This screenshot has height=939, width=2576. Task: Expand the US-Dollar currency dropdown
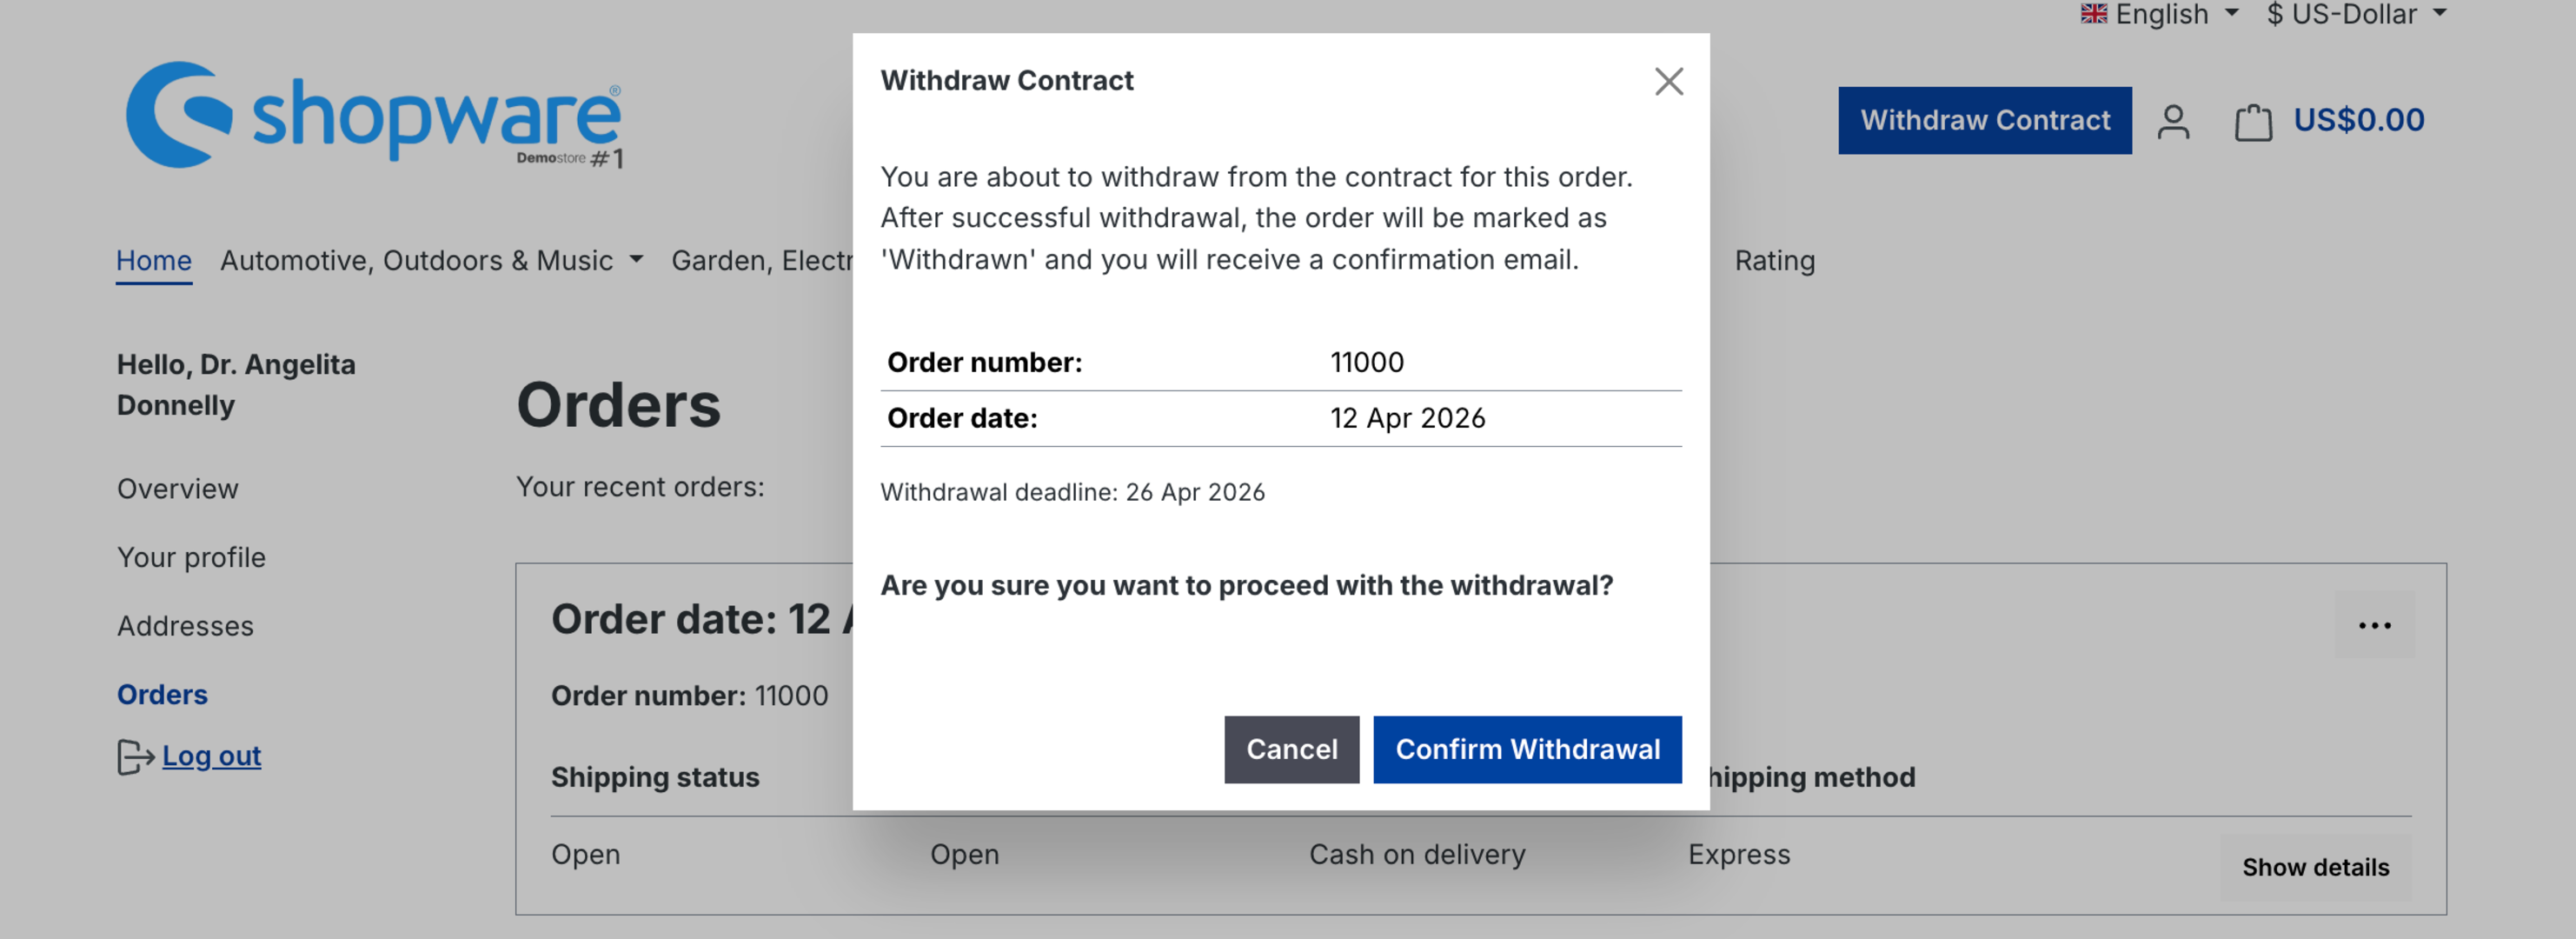coord(2354,14)
